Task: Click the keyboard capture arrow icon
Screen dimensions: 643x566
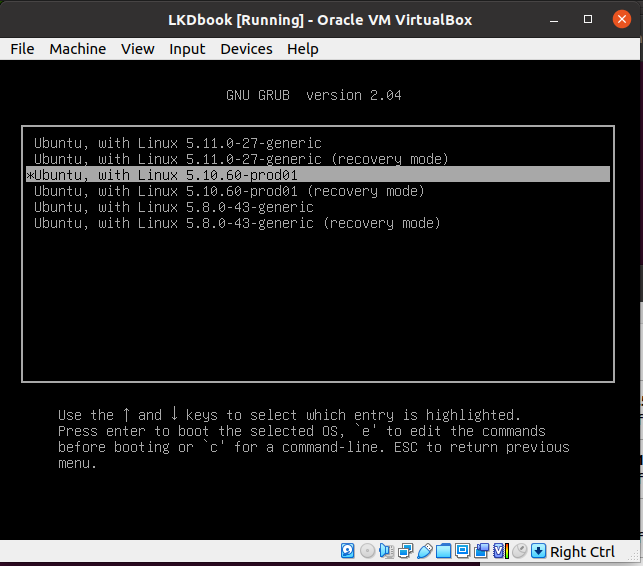Action: [538, 551]
